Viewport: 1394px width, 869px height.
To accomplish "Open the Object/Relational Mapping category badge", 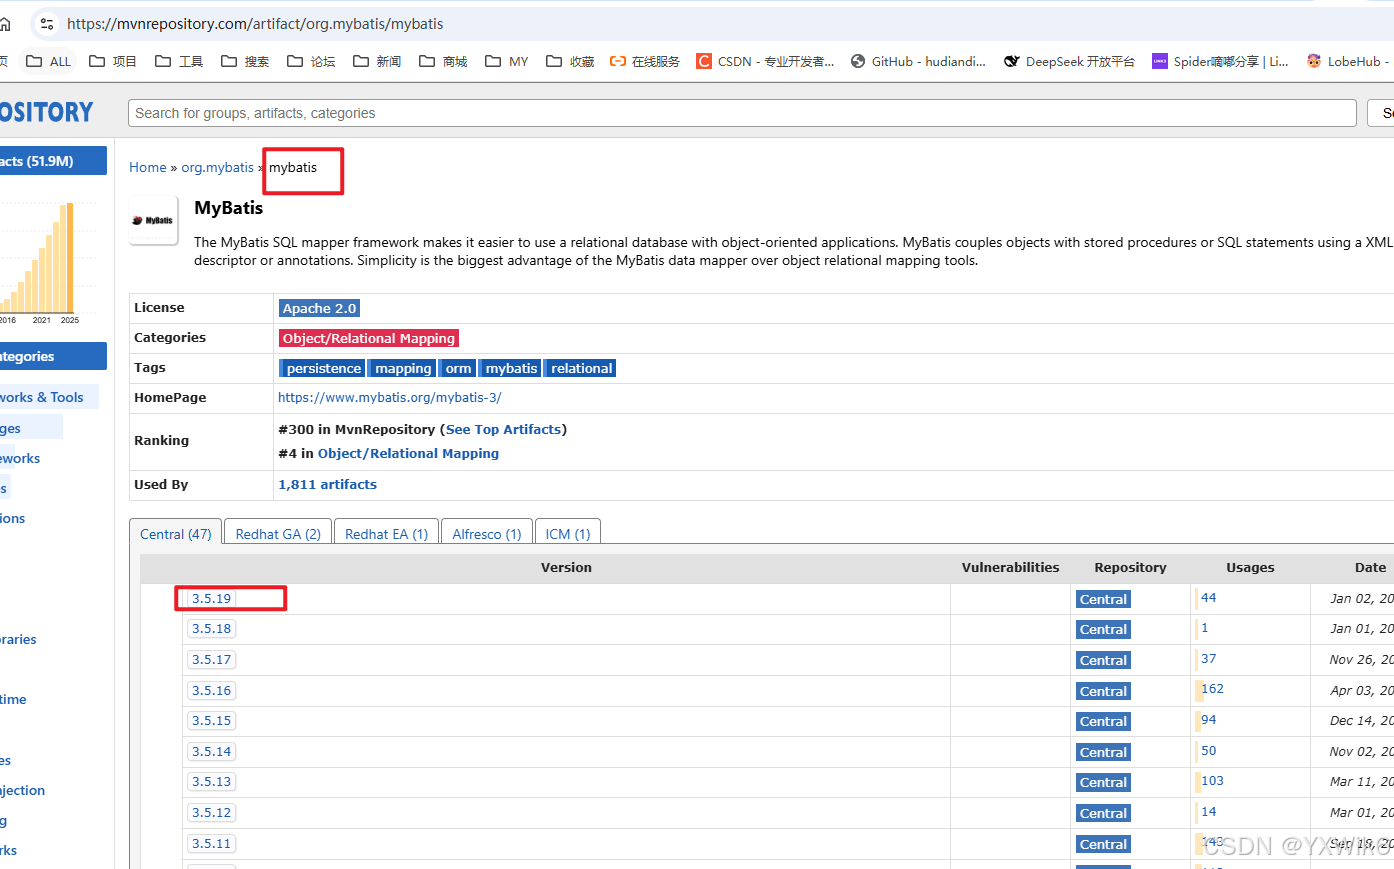I will click(x=368, y=338).
